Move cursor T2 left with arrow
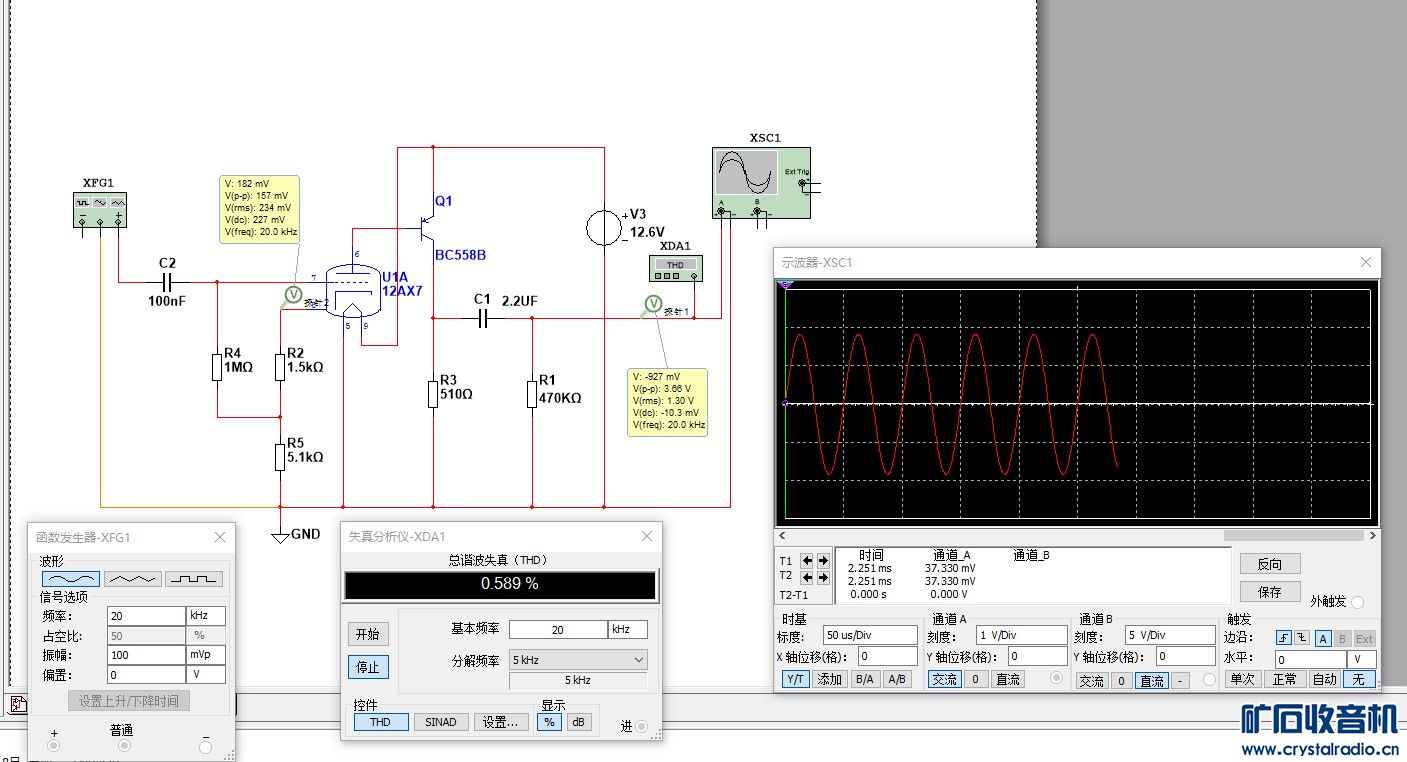 coord(808,577)
